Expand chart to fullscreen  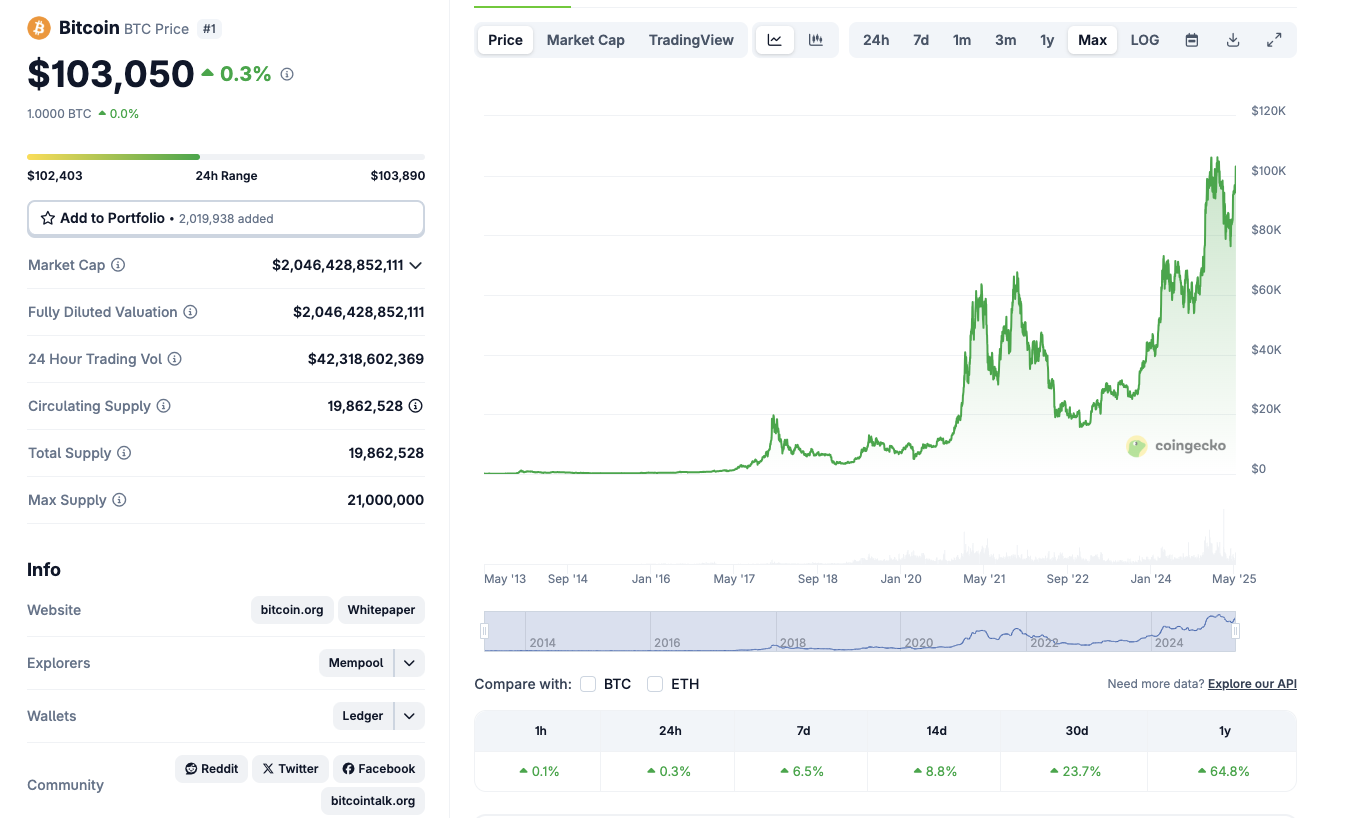point(1274,40)
